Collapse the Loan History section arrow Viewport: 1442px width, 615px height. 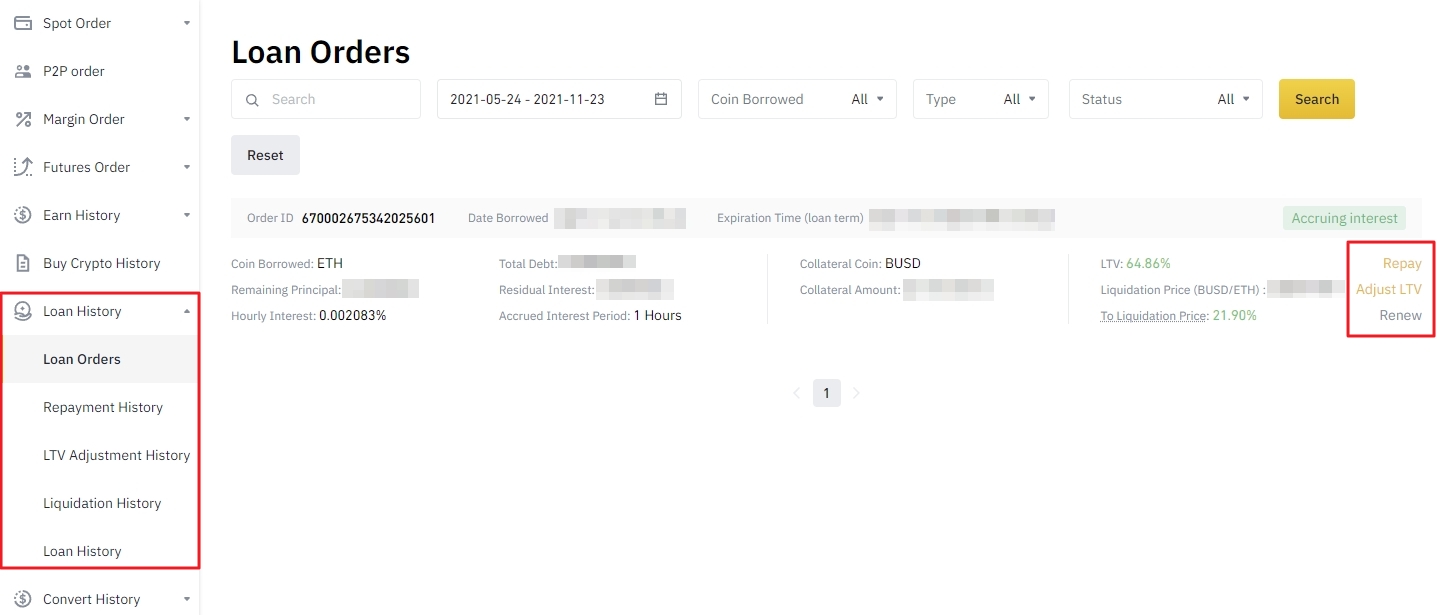[186, 311]
